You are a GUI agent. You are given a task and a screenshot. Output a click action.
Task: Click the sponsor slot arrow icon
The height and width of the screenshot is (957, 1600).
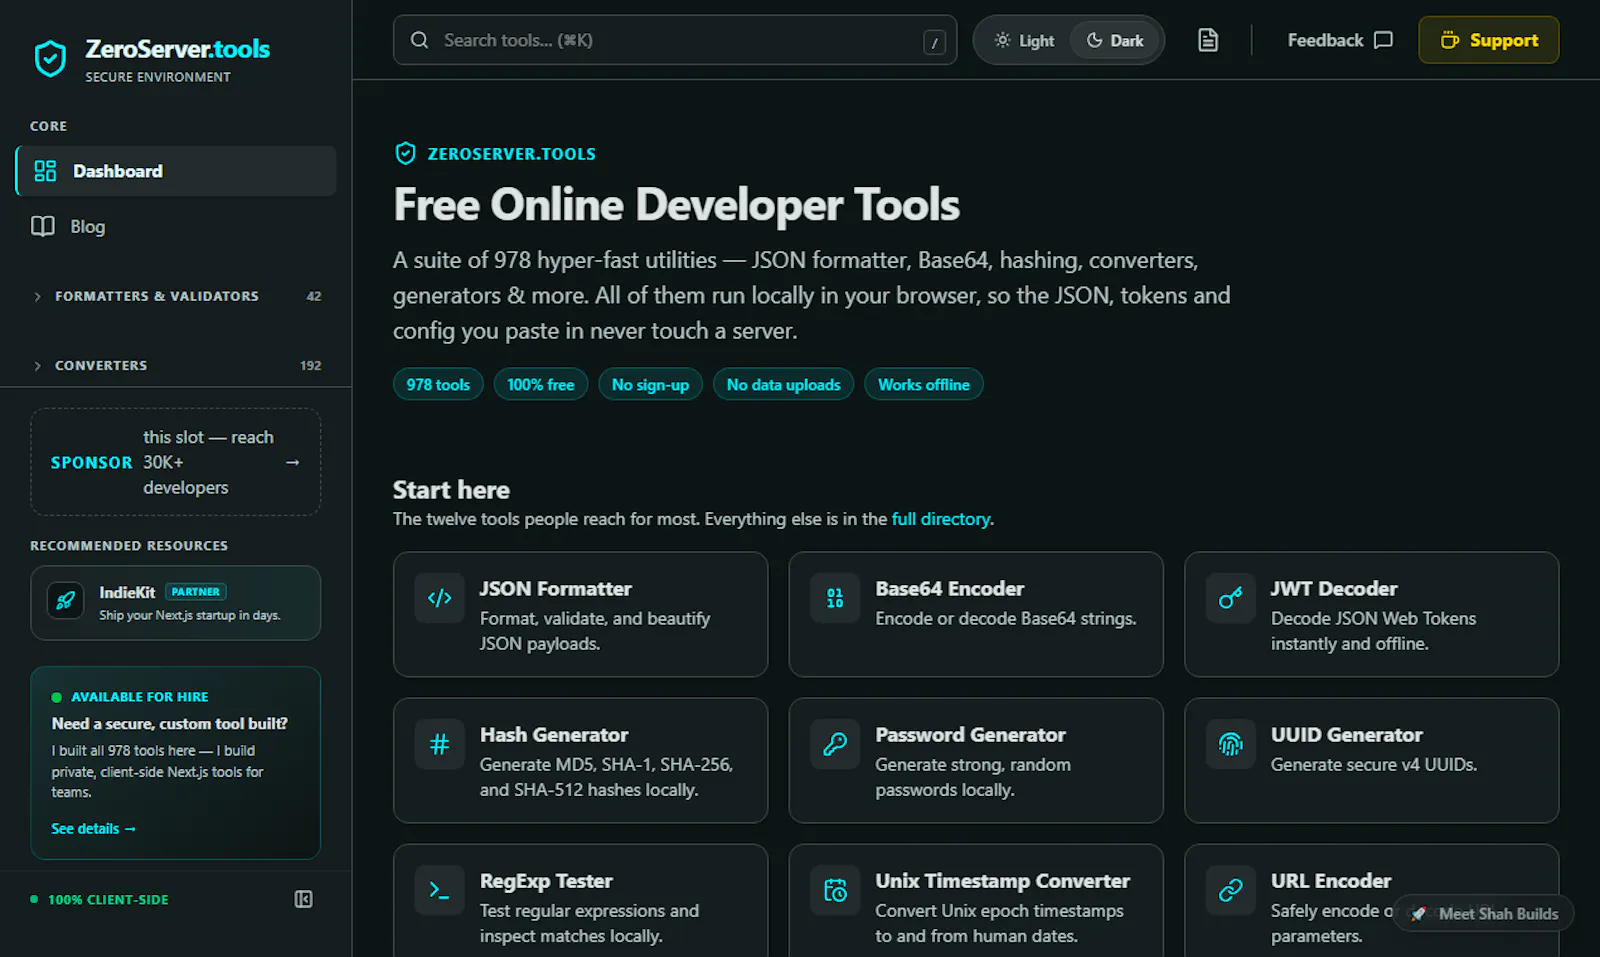pyautogui.click(x=293, y=462)
